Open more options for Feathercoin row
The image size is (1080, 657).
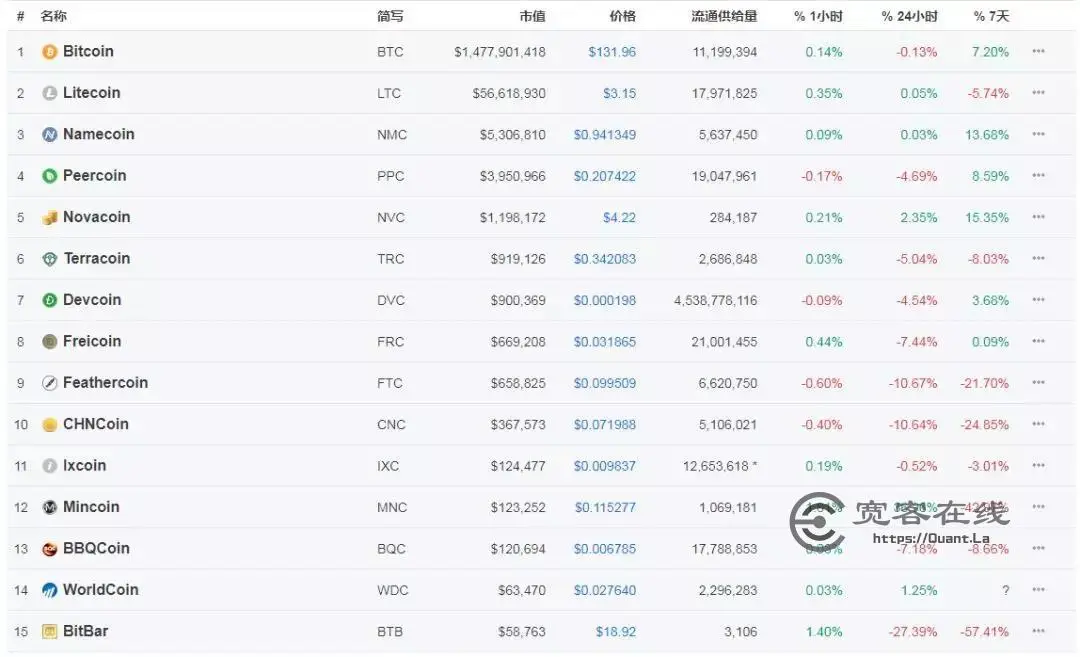coord(1039,382)
